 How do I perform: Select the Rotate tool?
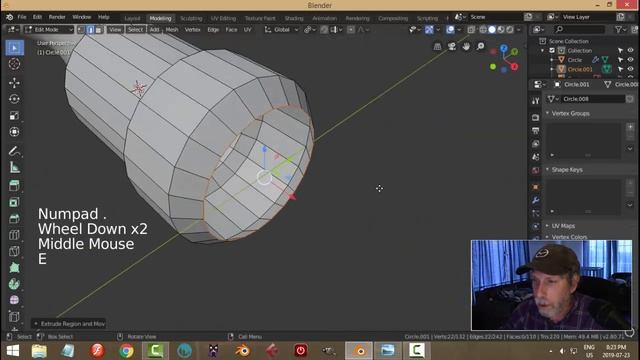point(14,99)
